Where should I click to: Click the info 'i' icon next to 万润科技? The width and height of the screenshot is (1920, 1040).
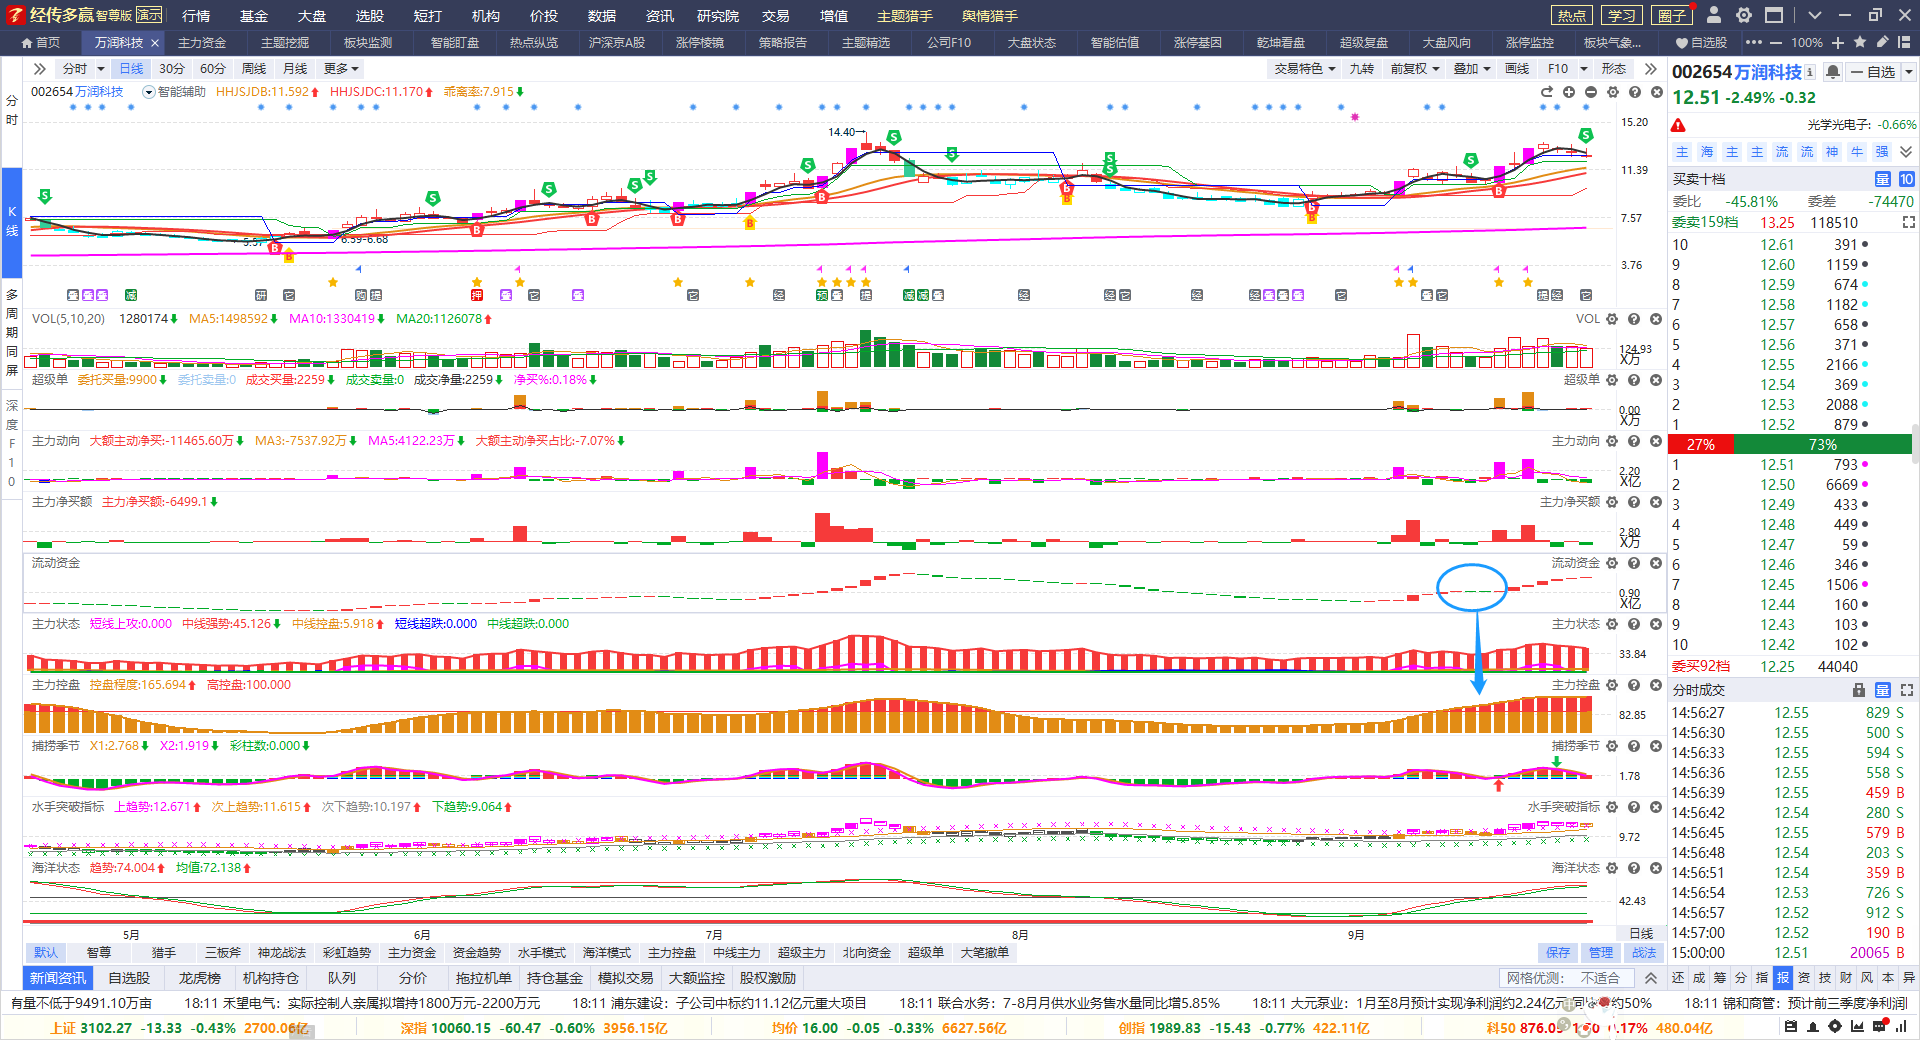coord(1811,72)
